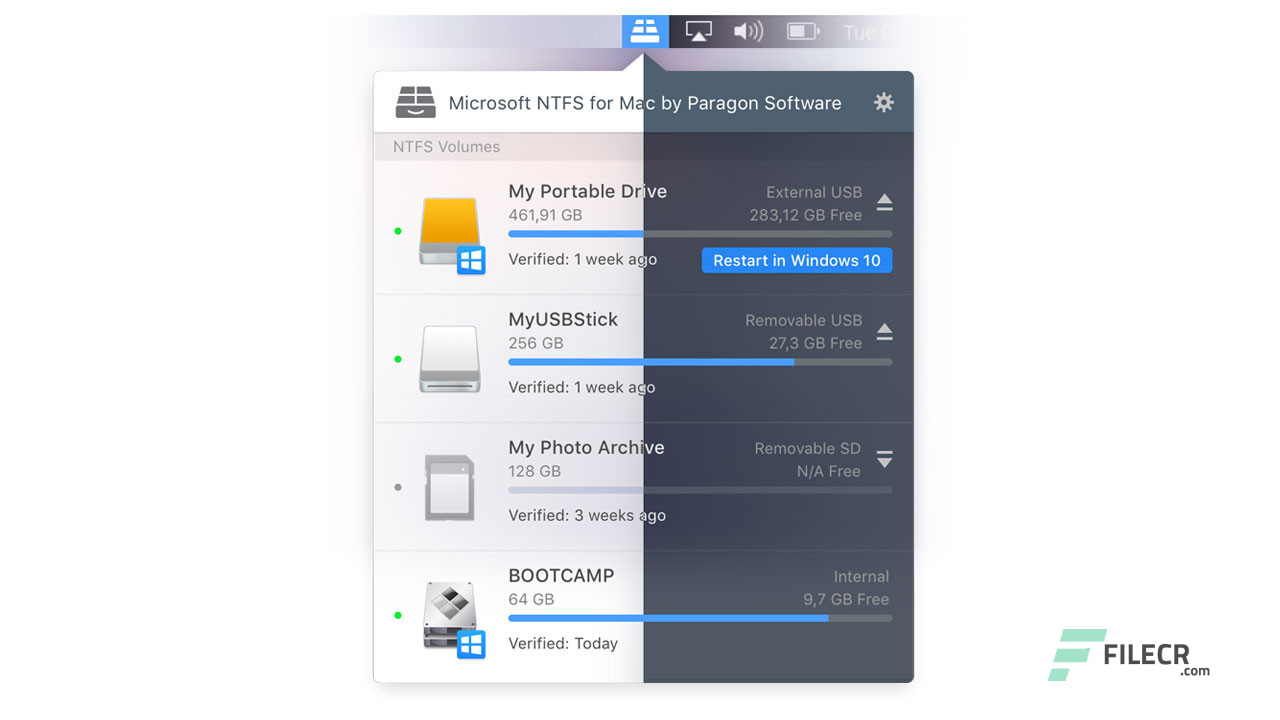Click 'External USB' connection label
Image resolution: width=1280 pixels, height=720 pixels.
coord(814,192)
